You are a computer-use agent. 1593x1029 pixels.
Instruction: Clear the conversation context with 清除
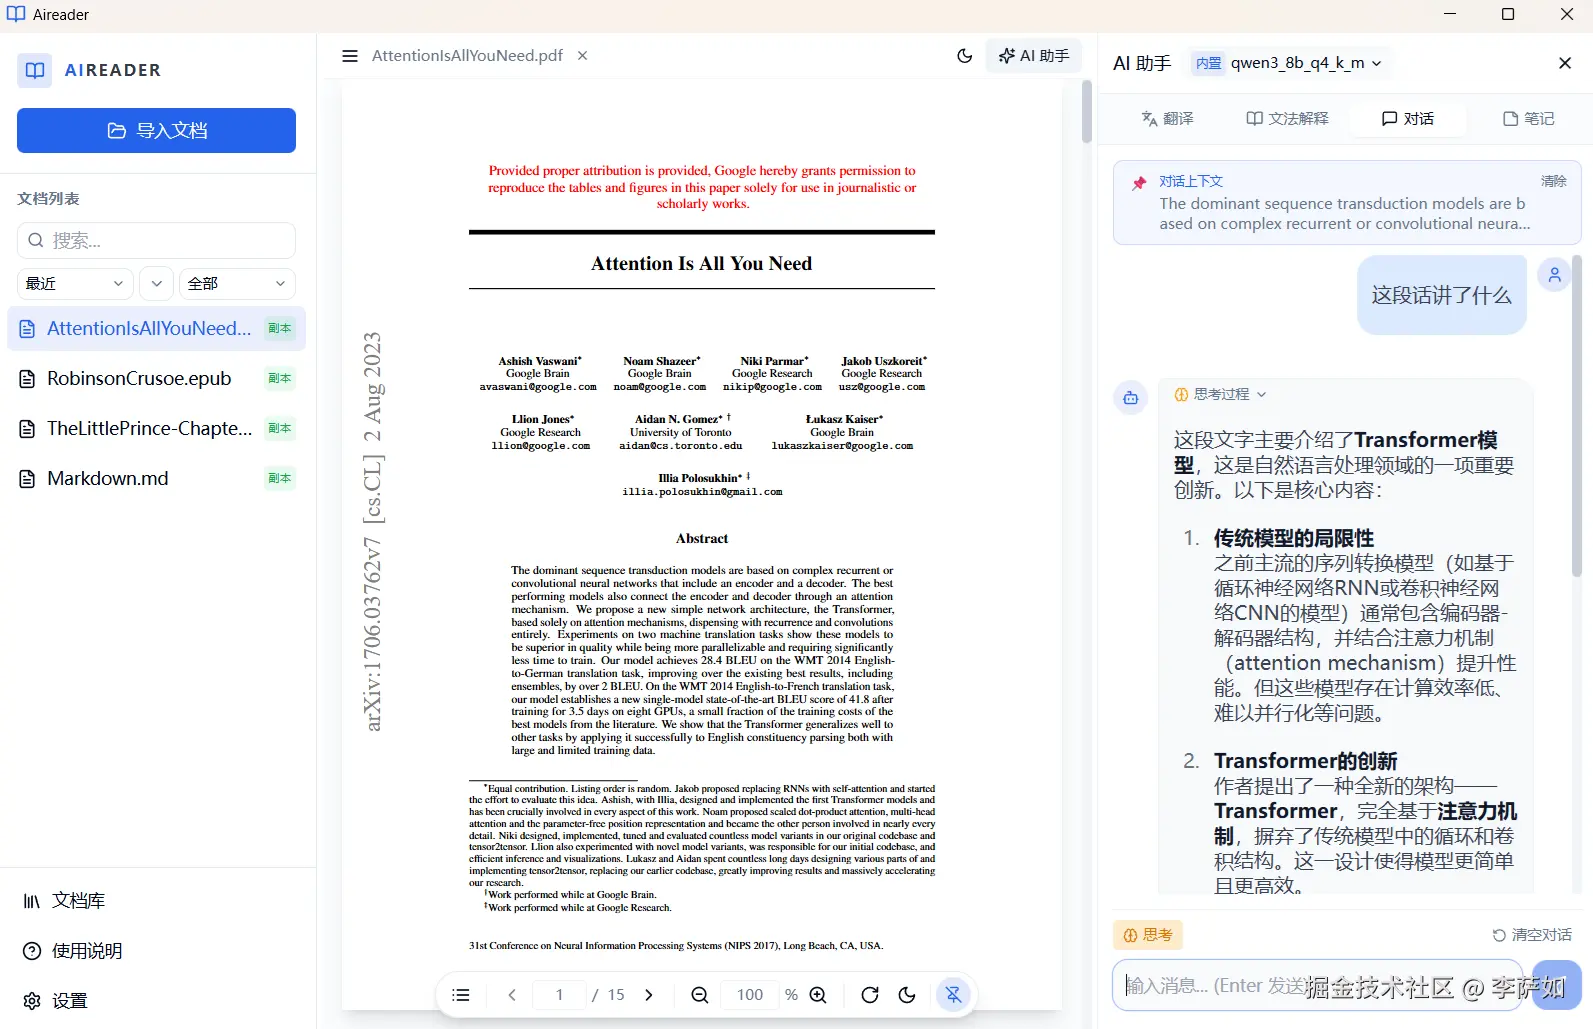(x=1554, y=181)
